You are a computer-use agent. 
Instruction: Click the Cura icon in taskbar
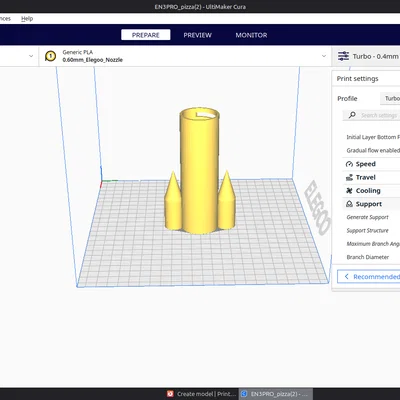244,394
